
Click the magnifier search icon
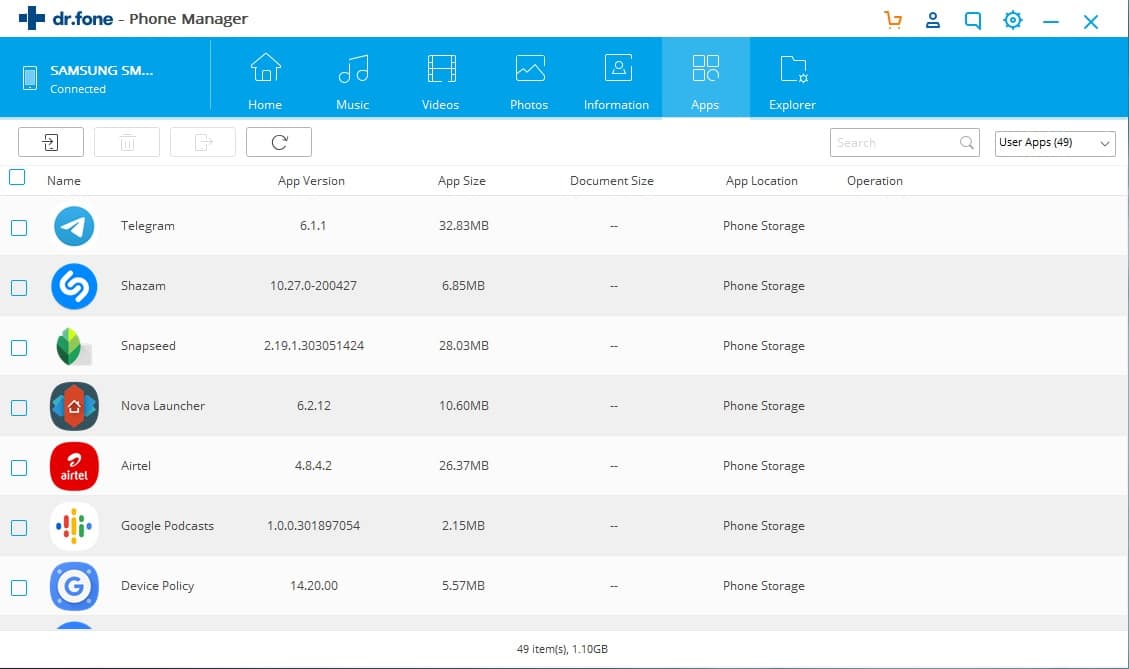point(966,143)
